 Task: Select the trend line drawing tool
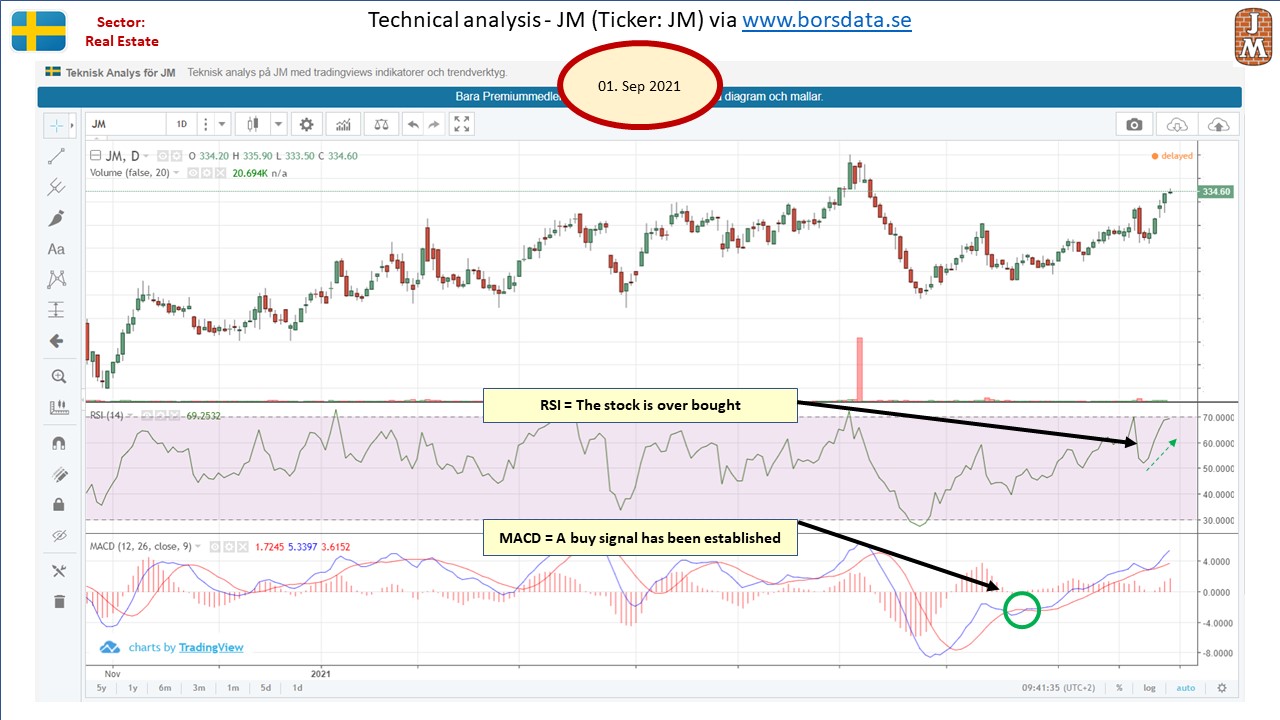[x=57, y=156]
